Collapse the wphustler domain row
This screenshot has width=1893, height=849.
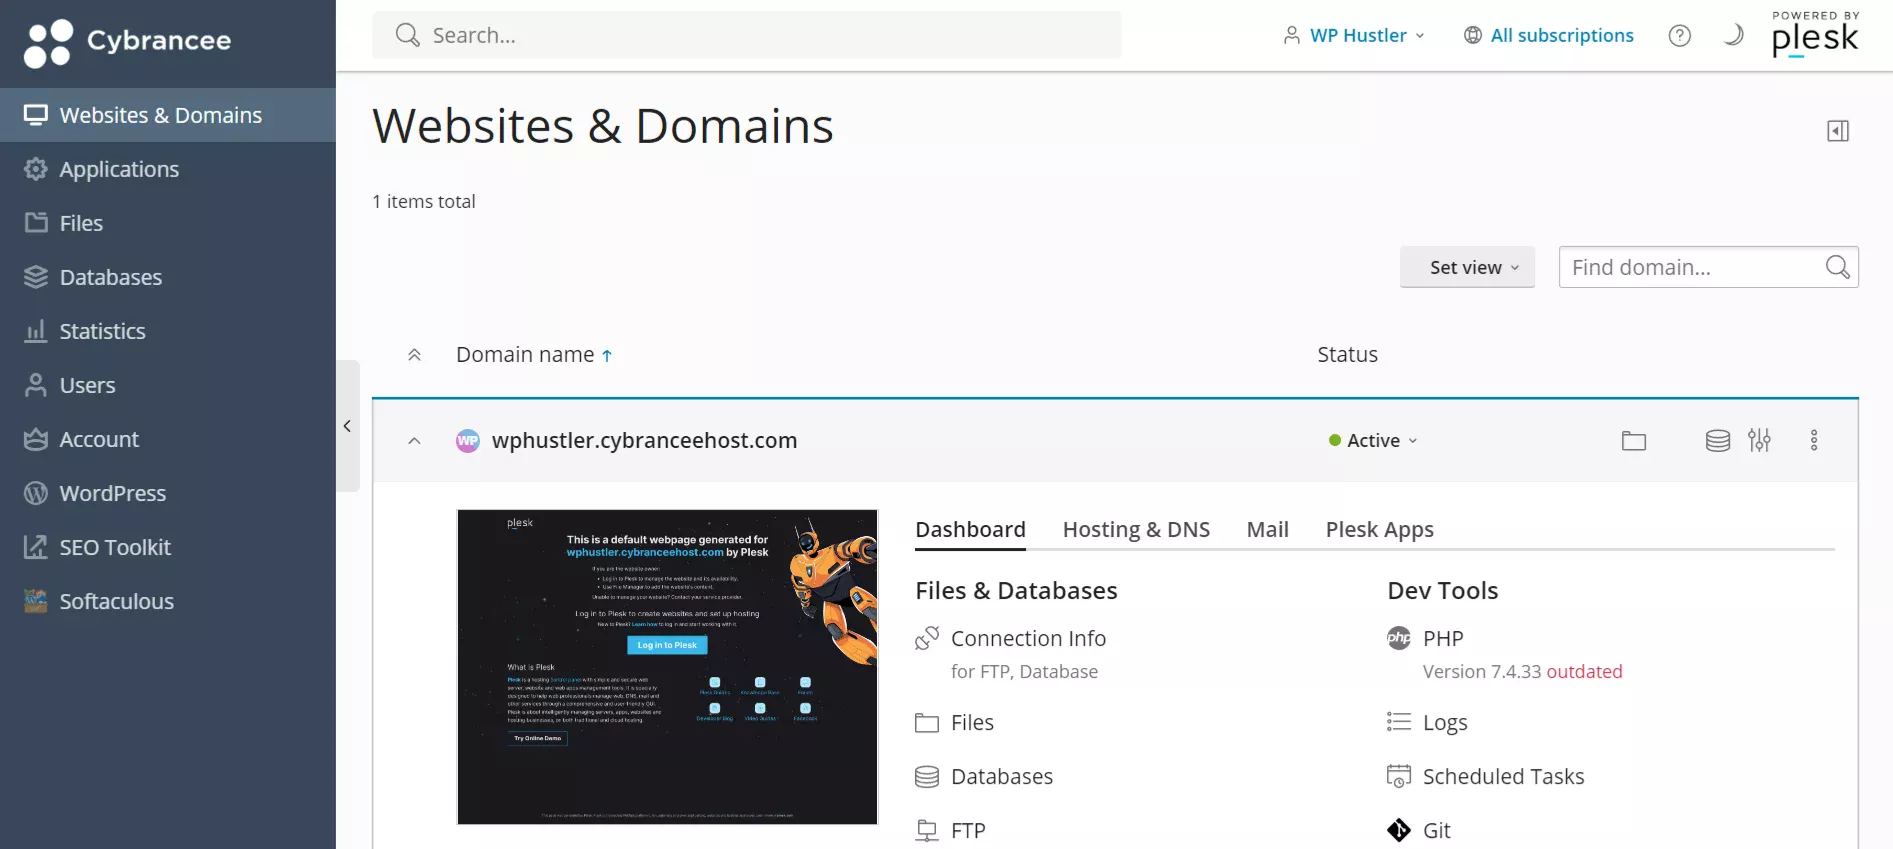tap(414, 441)
